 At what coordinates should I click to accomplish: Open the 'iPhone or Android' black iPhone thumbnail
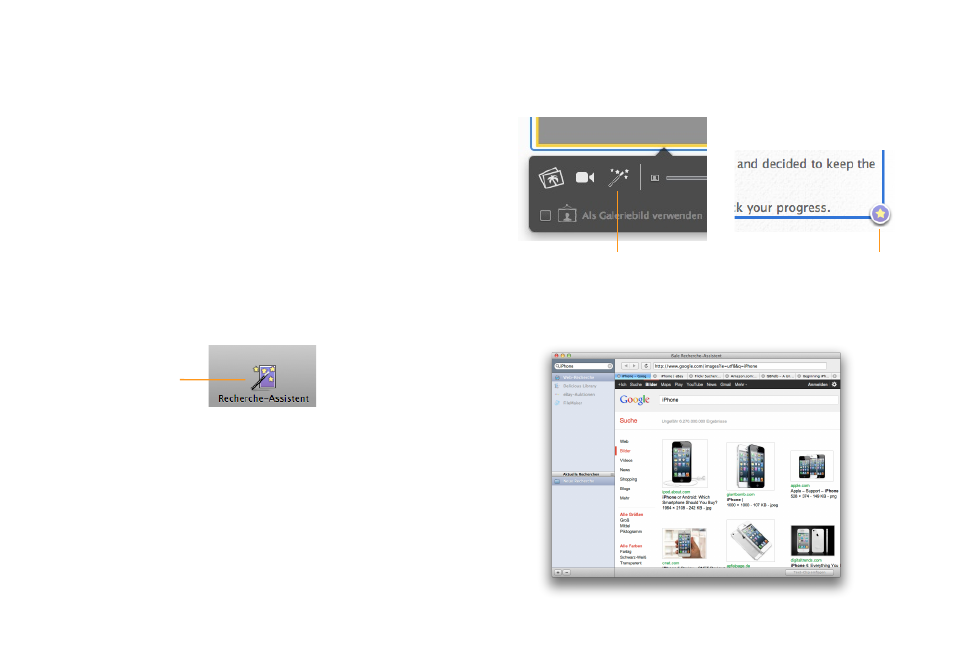coord(685,464)
